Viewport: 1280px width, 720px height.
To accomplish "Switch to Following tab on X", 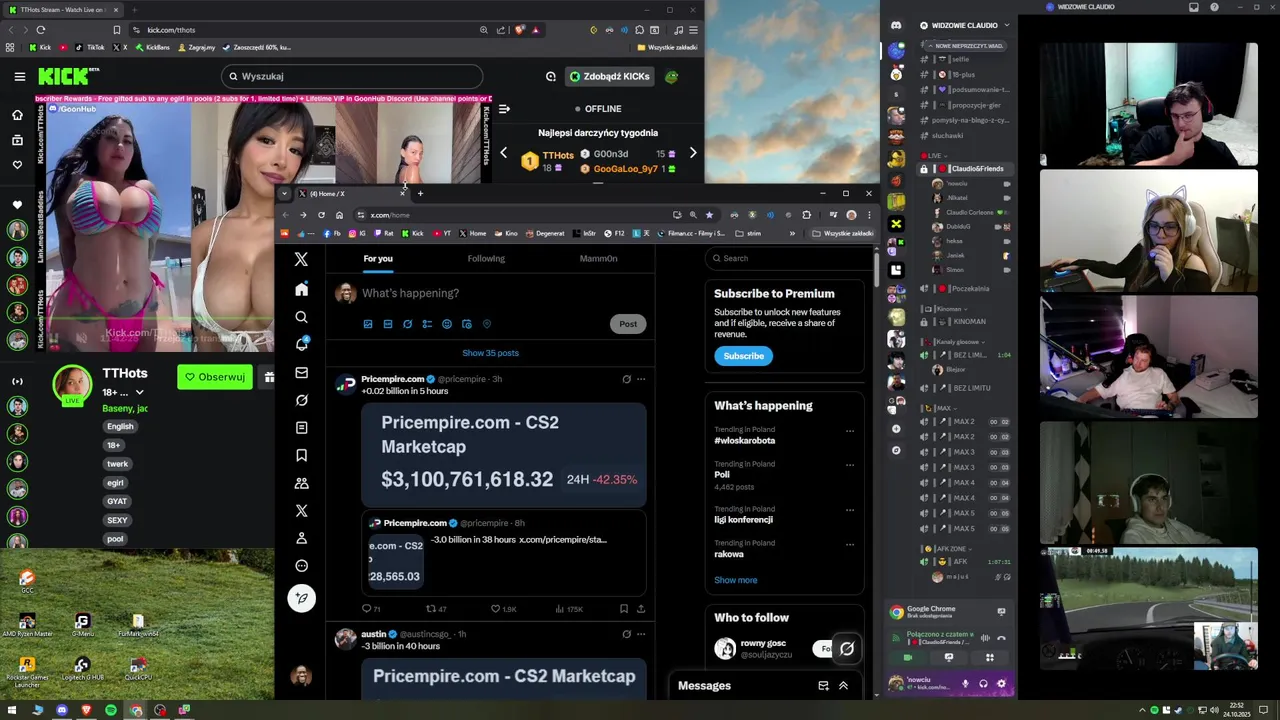I will pos(486,258).
